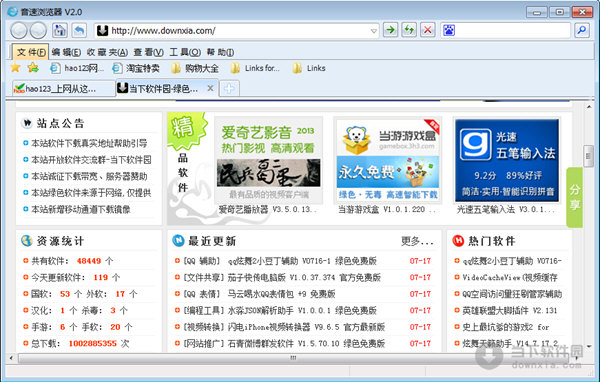The width and height of the screenshot is (600, 382).
Task: Expand the address bar URL dropdown
Action: click(x=374, y=31)
